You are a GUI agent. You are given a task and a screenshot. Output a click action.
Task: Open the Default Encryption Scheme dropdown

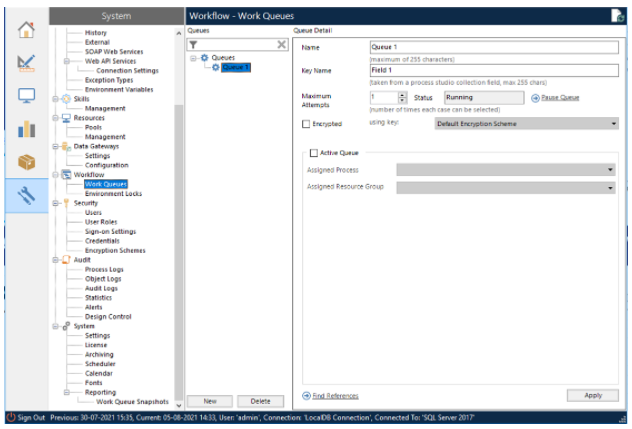coord(613,124)
